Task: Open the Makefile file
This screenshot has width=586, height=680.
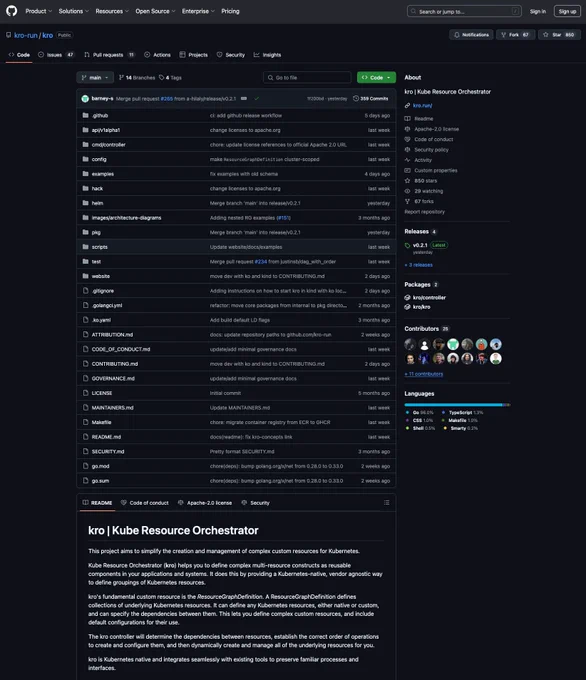Action: pos(101,422)
